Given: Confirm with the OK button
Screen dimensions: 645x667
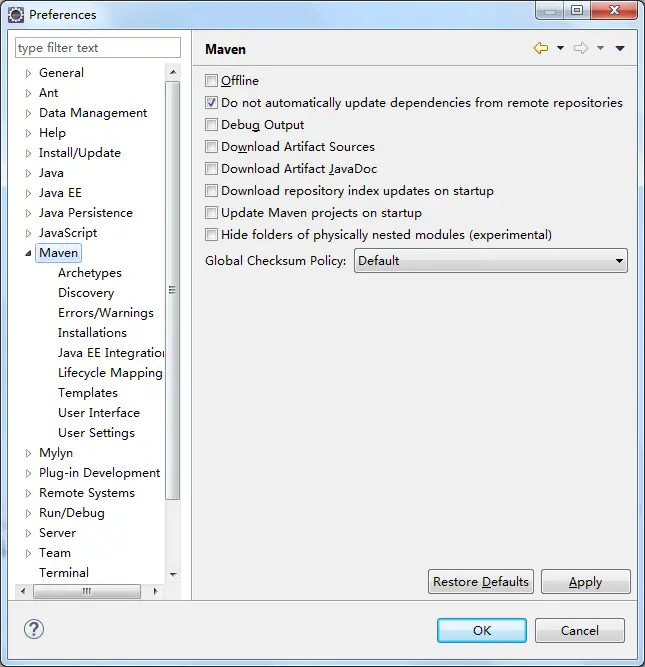Looking at the screenshot, I should pos(482,630).
